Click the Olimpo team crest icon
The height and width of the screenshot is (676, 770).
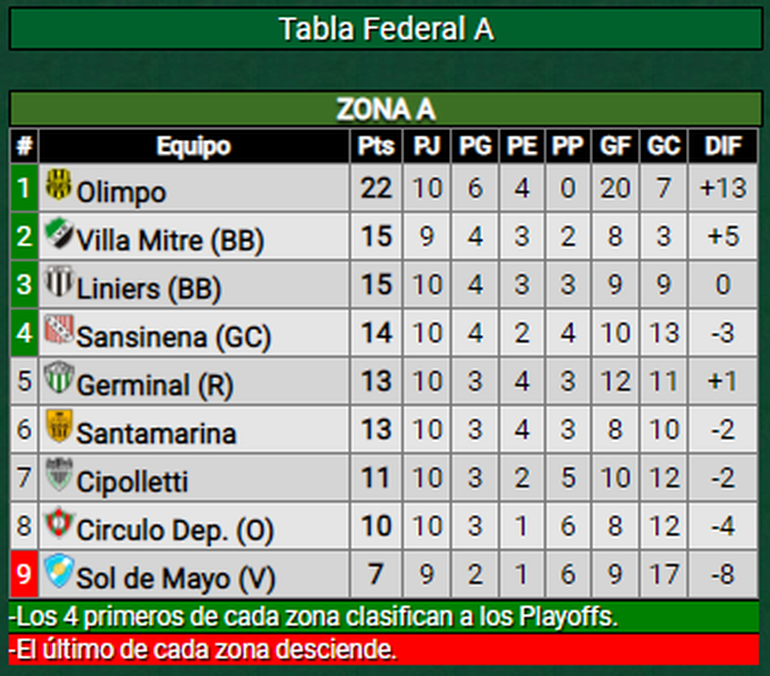tap(59, 185)
